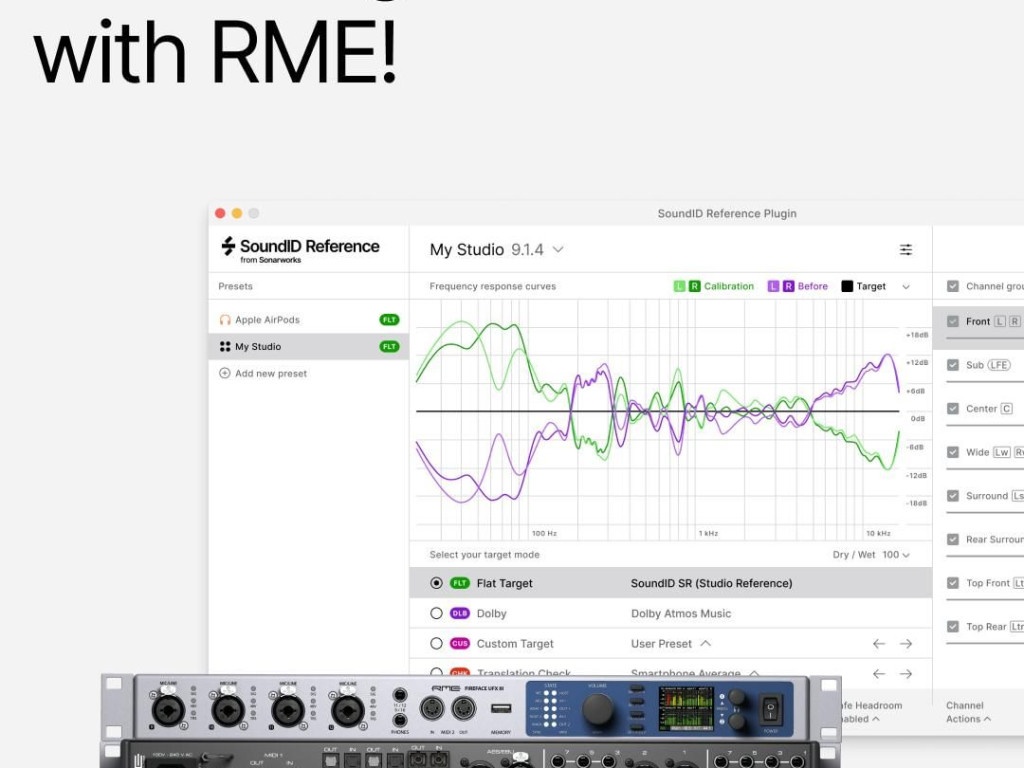Select the Custom Target radio button
The width and height of the screenshot is (1024, 768).
[x=436, y=644]
